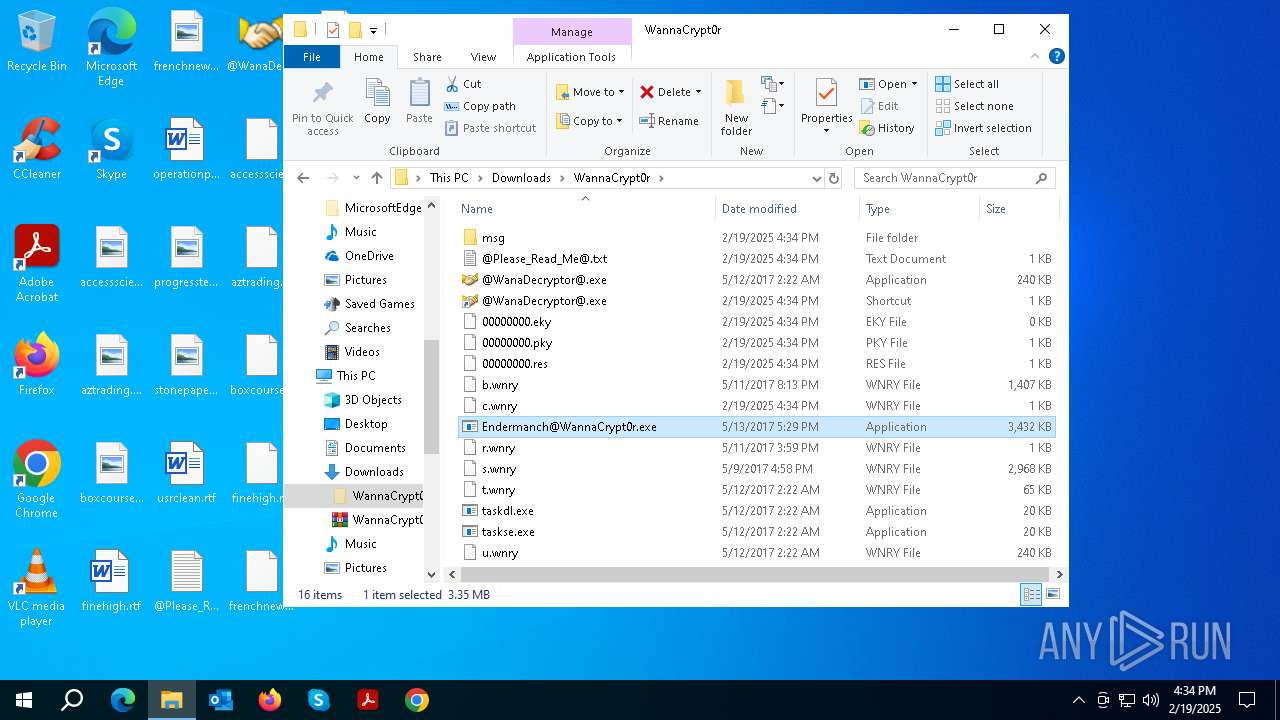This screenshot has width=1280, height=720.
Task: Select the Home ribbon tab
Action: pyautogui.click(x=368, y=57)
